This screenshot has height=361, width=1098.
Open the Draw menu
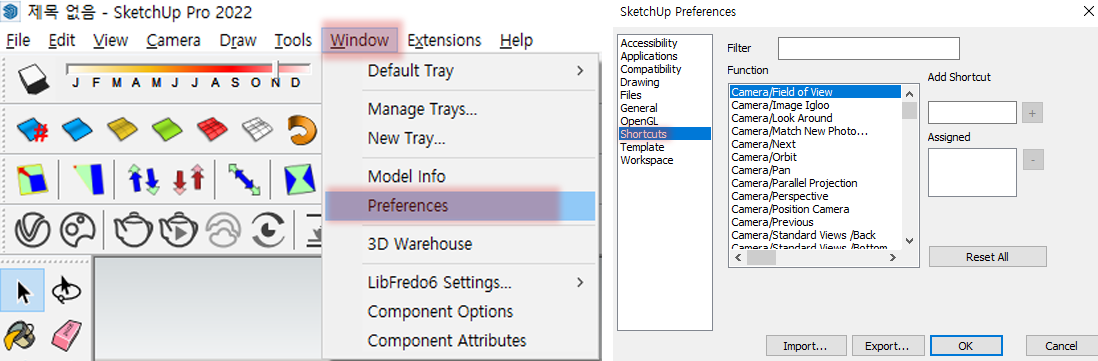coord(238,40)
